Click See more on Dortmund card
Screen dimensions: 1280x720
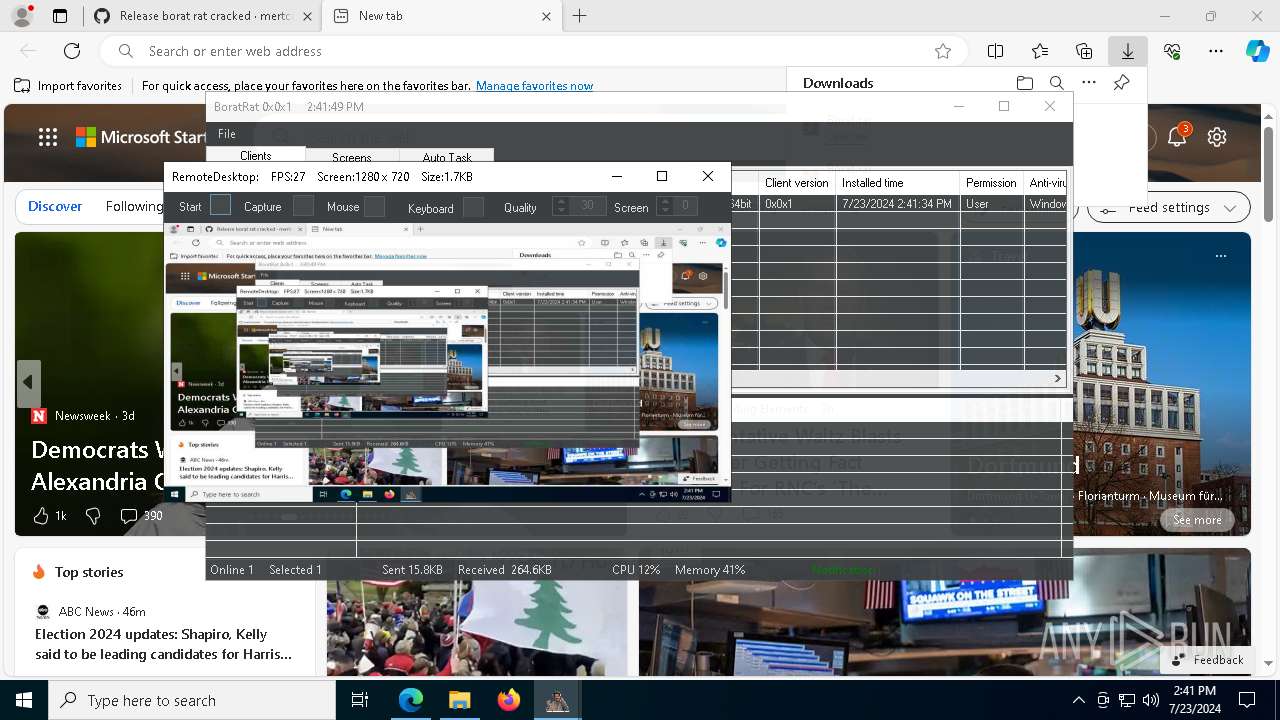pos(1197,520)
